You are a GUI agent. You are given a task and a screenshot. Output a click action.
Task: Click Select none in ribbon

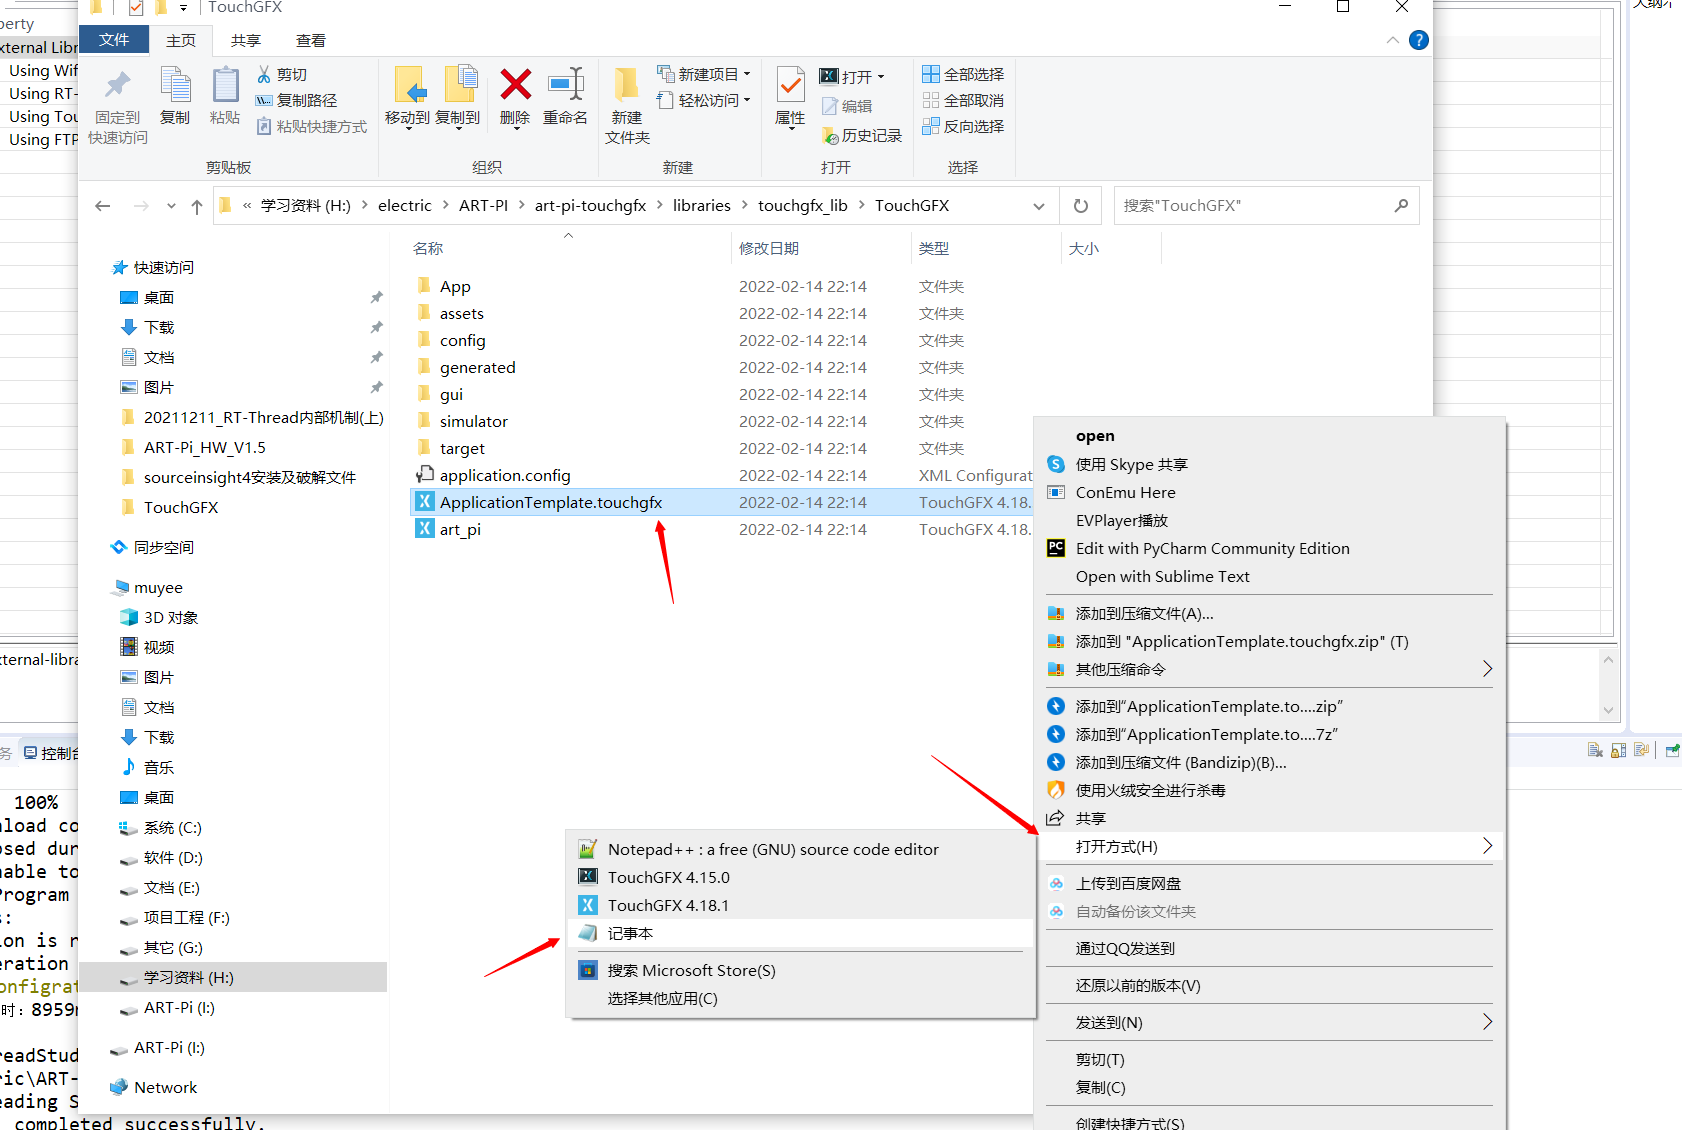(963, 101)
